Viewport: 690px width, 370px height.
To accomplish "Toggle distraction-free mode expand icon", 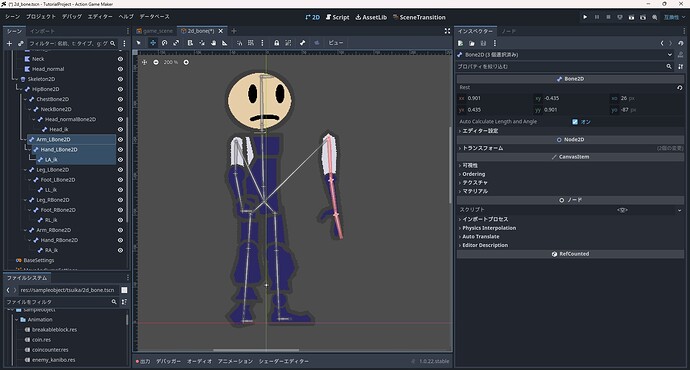I will (x=447, y=31).
